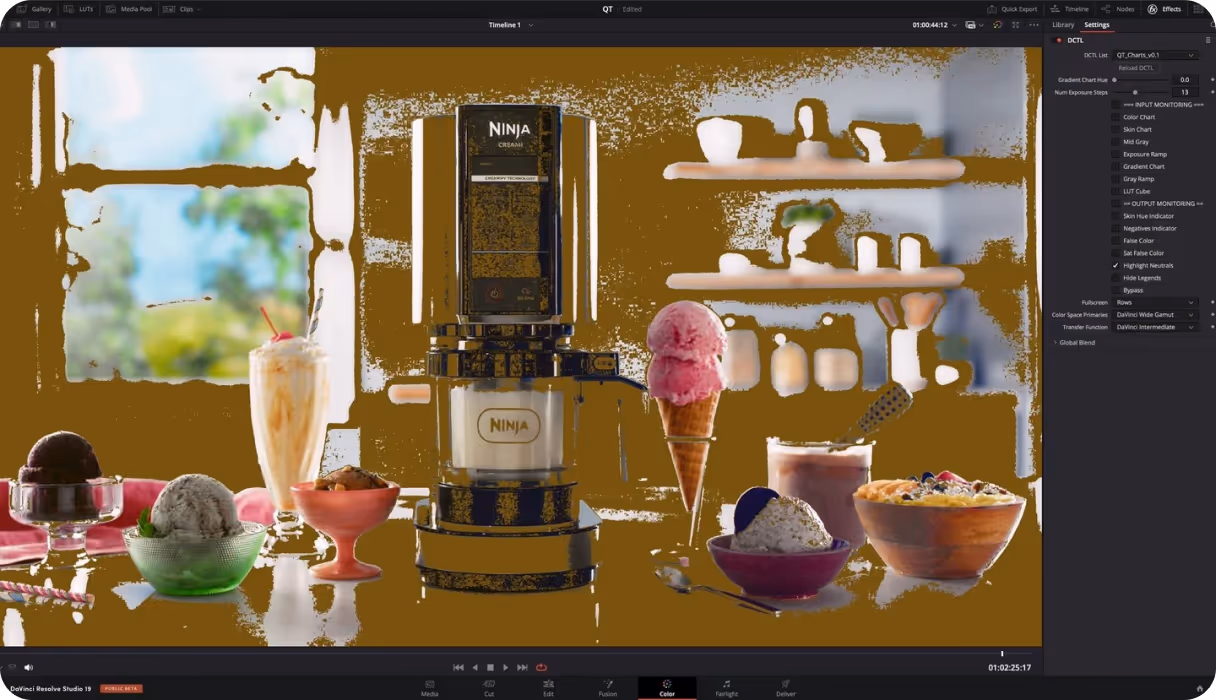Image resolution: width=1216 pixels, height=700 pixels.
Task: Play the clip in reverse
Action: 475,667
